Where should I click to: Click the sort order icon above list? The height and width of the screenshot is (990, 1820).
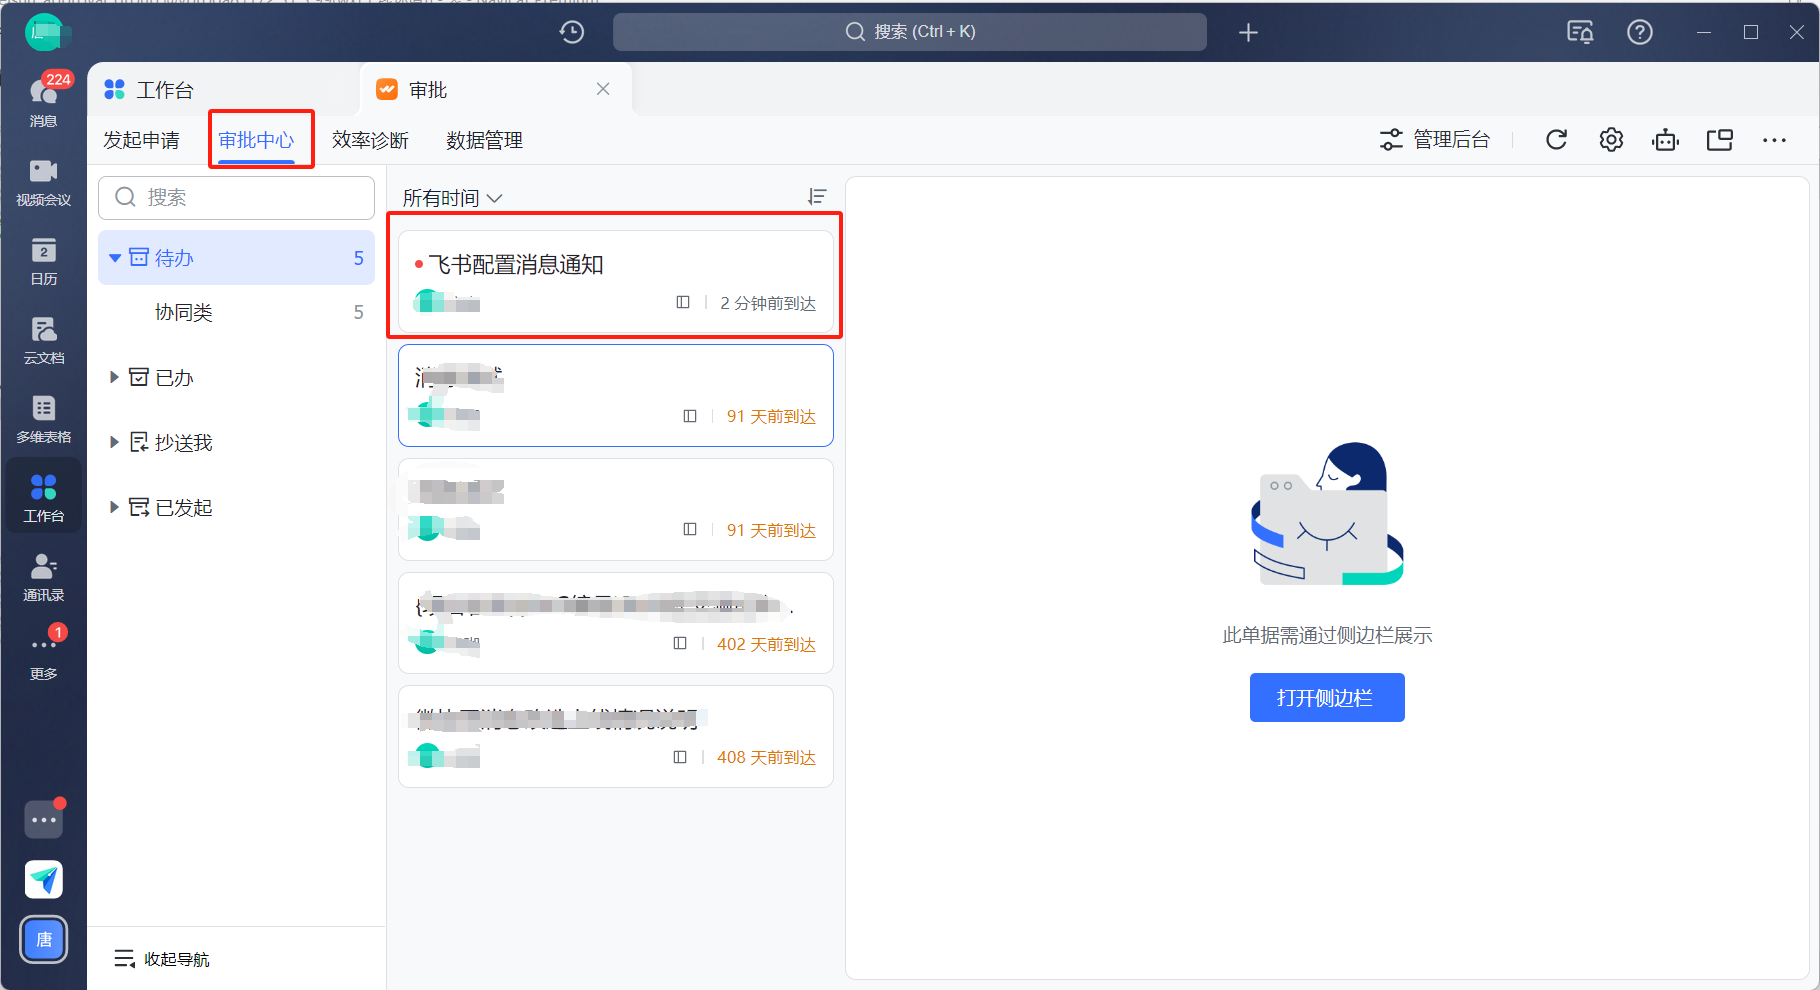[x=817, y=197]
